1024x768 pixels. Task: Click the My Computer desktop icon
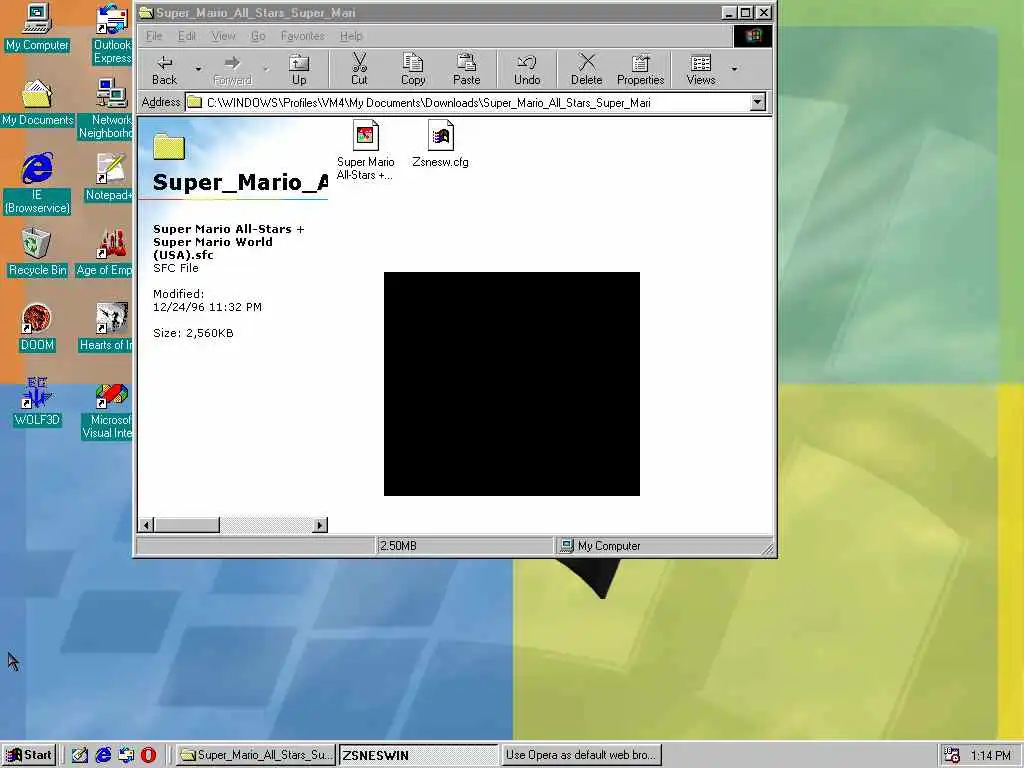pyautogui.click(x=37, y=27)
